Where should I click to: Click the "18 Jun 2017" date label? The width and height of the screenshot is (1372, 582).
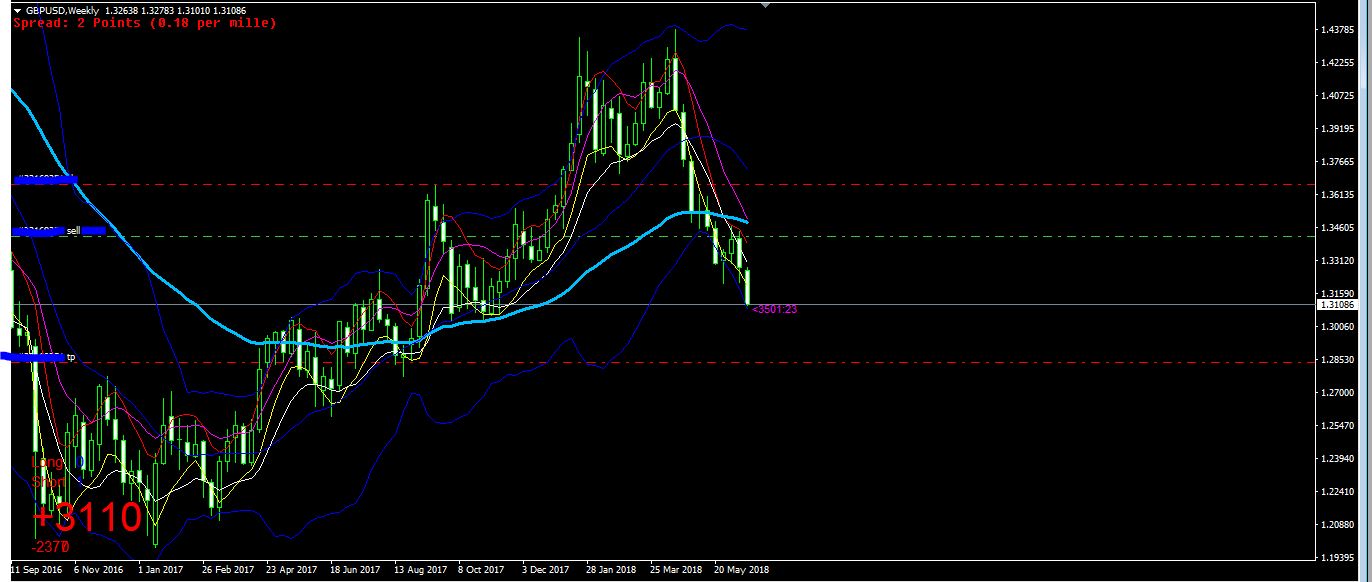pyautogui.click(x=355, y=570)
